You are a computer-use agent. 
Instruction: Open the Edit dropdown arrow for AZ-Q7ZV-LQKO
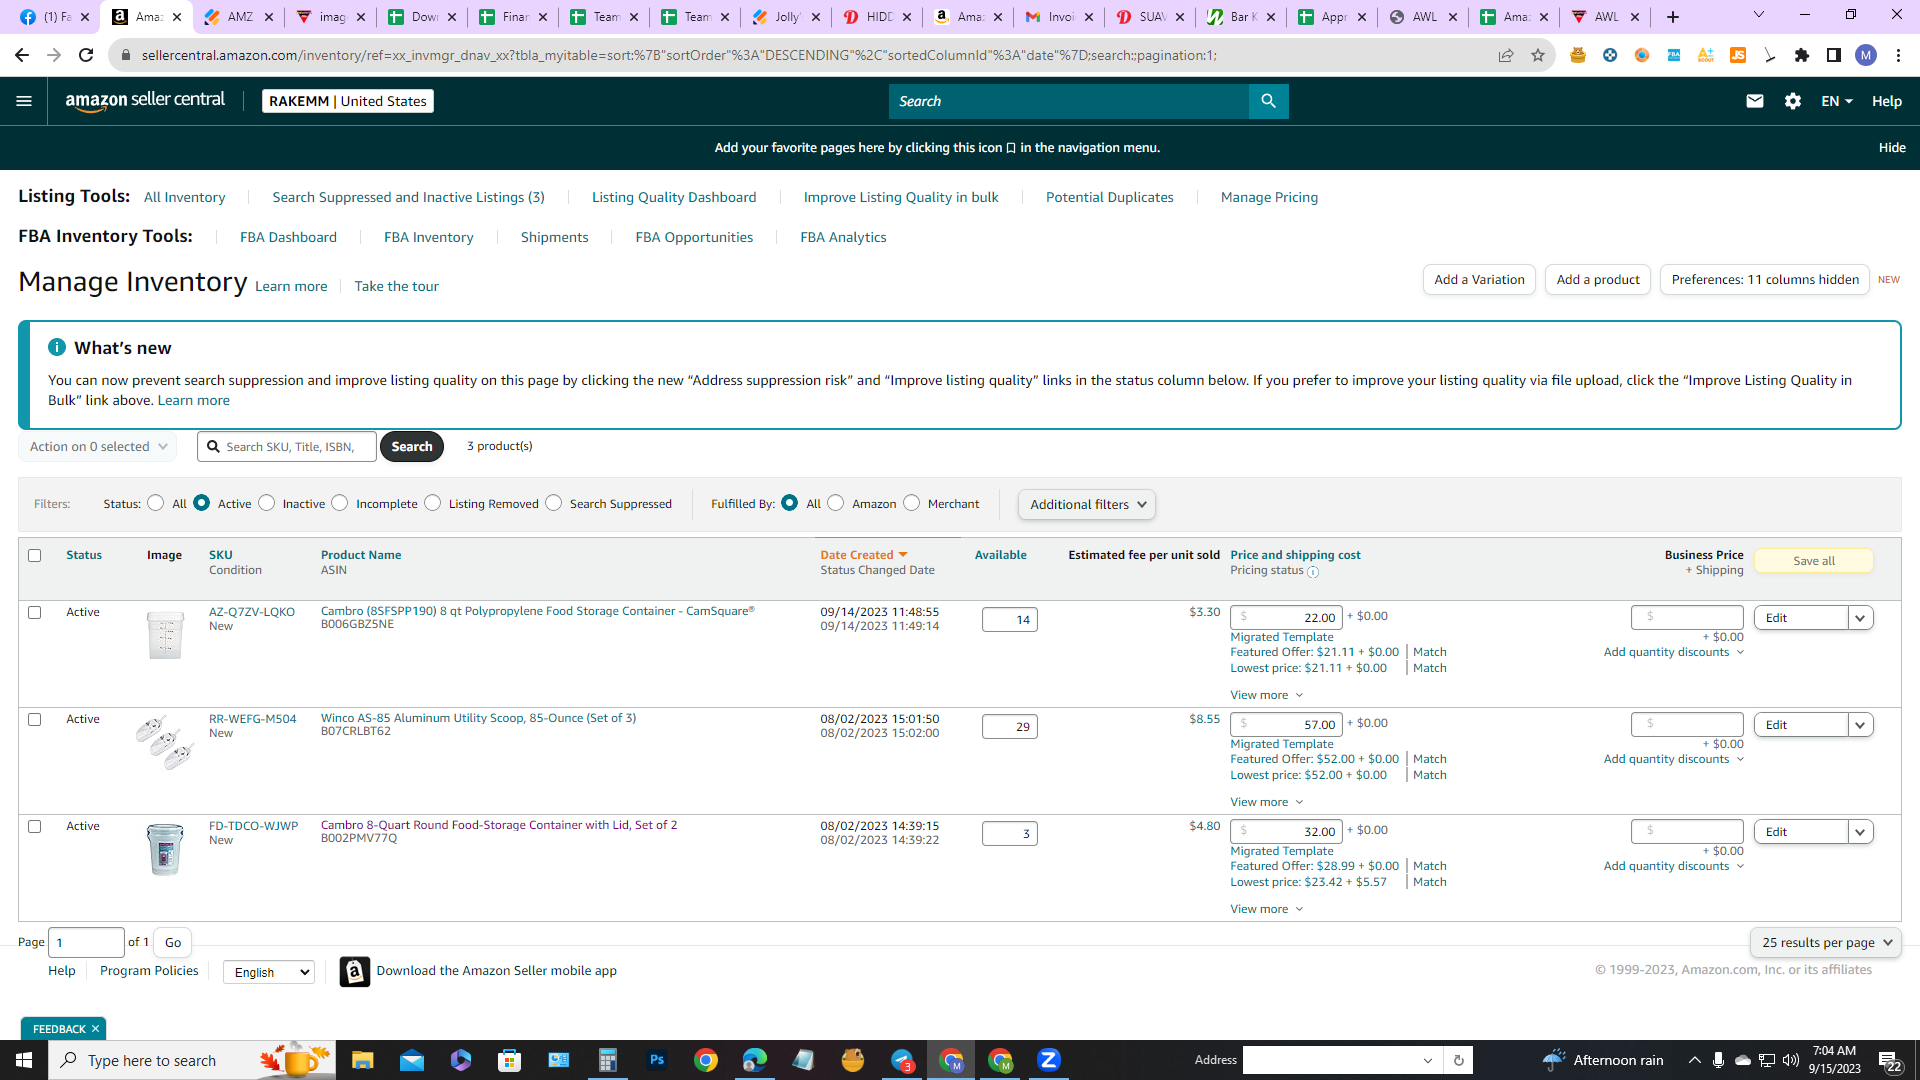pos(1860,618)
